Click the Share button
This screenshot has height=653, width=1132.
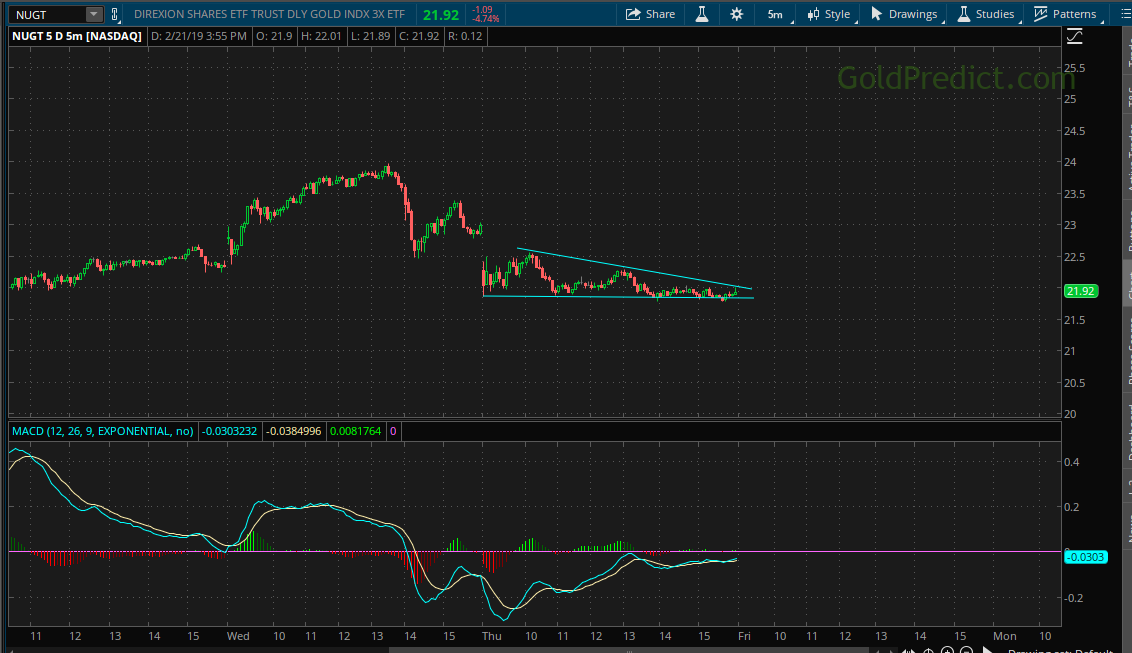pos(650,14)
